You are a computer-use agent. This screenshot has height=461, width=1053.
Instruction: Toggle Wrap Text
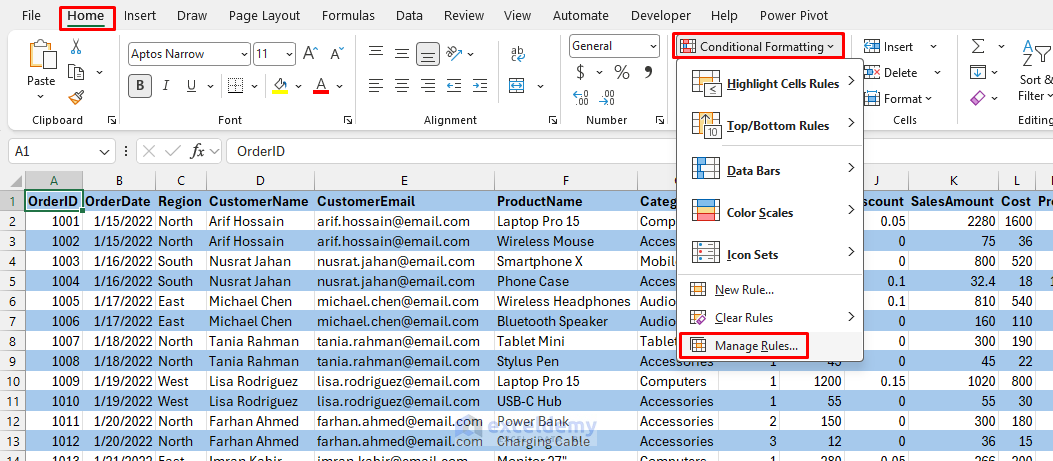pyautogui.click(x=517, y=53)
